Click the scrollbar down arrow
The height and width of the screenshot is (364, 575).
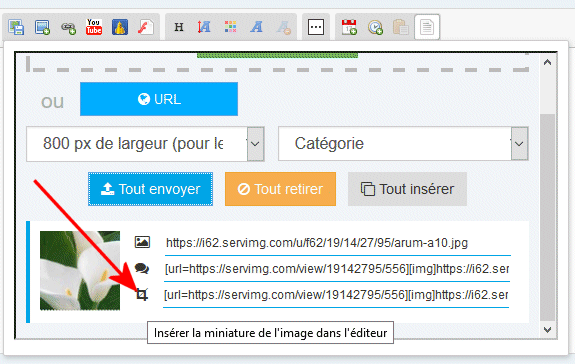tap(547, 330)
